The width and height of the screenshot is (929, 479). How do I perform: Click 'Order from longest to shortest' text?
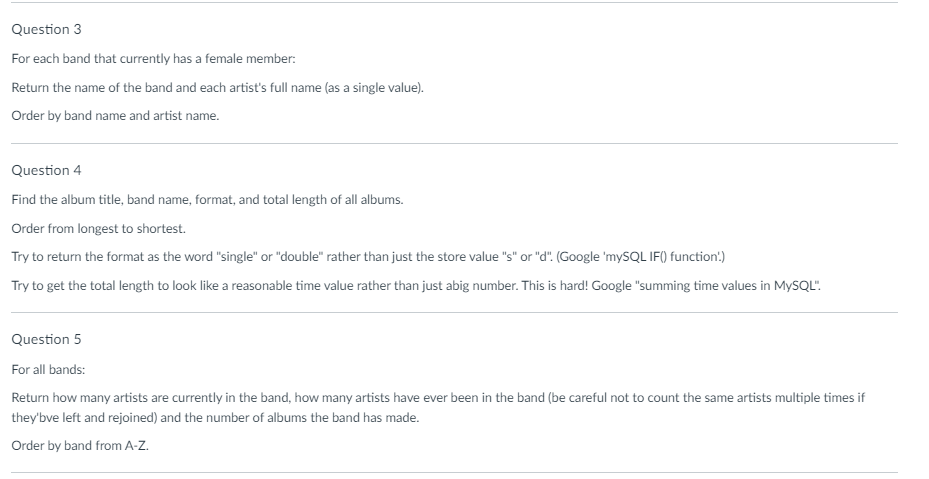coord(98,229)
